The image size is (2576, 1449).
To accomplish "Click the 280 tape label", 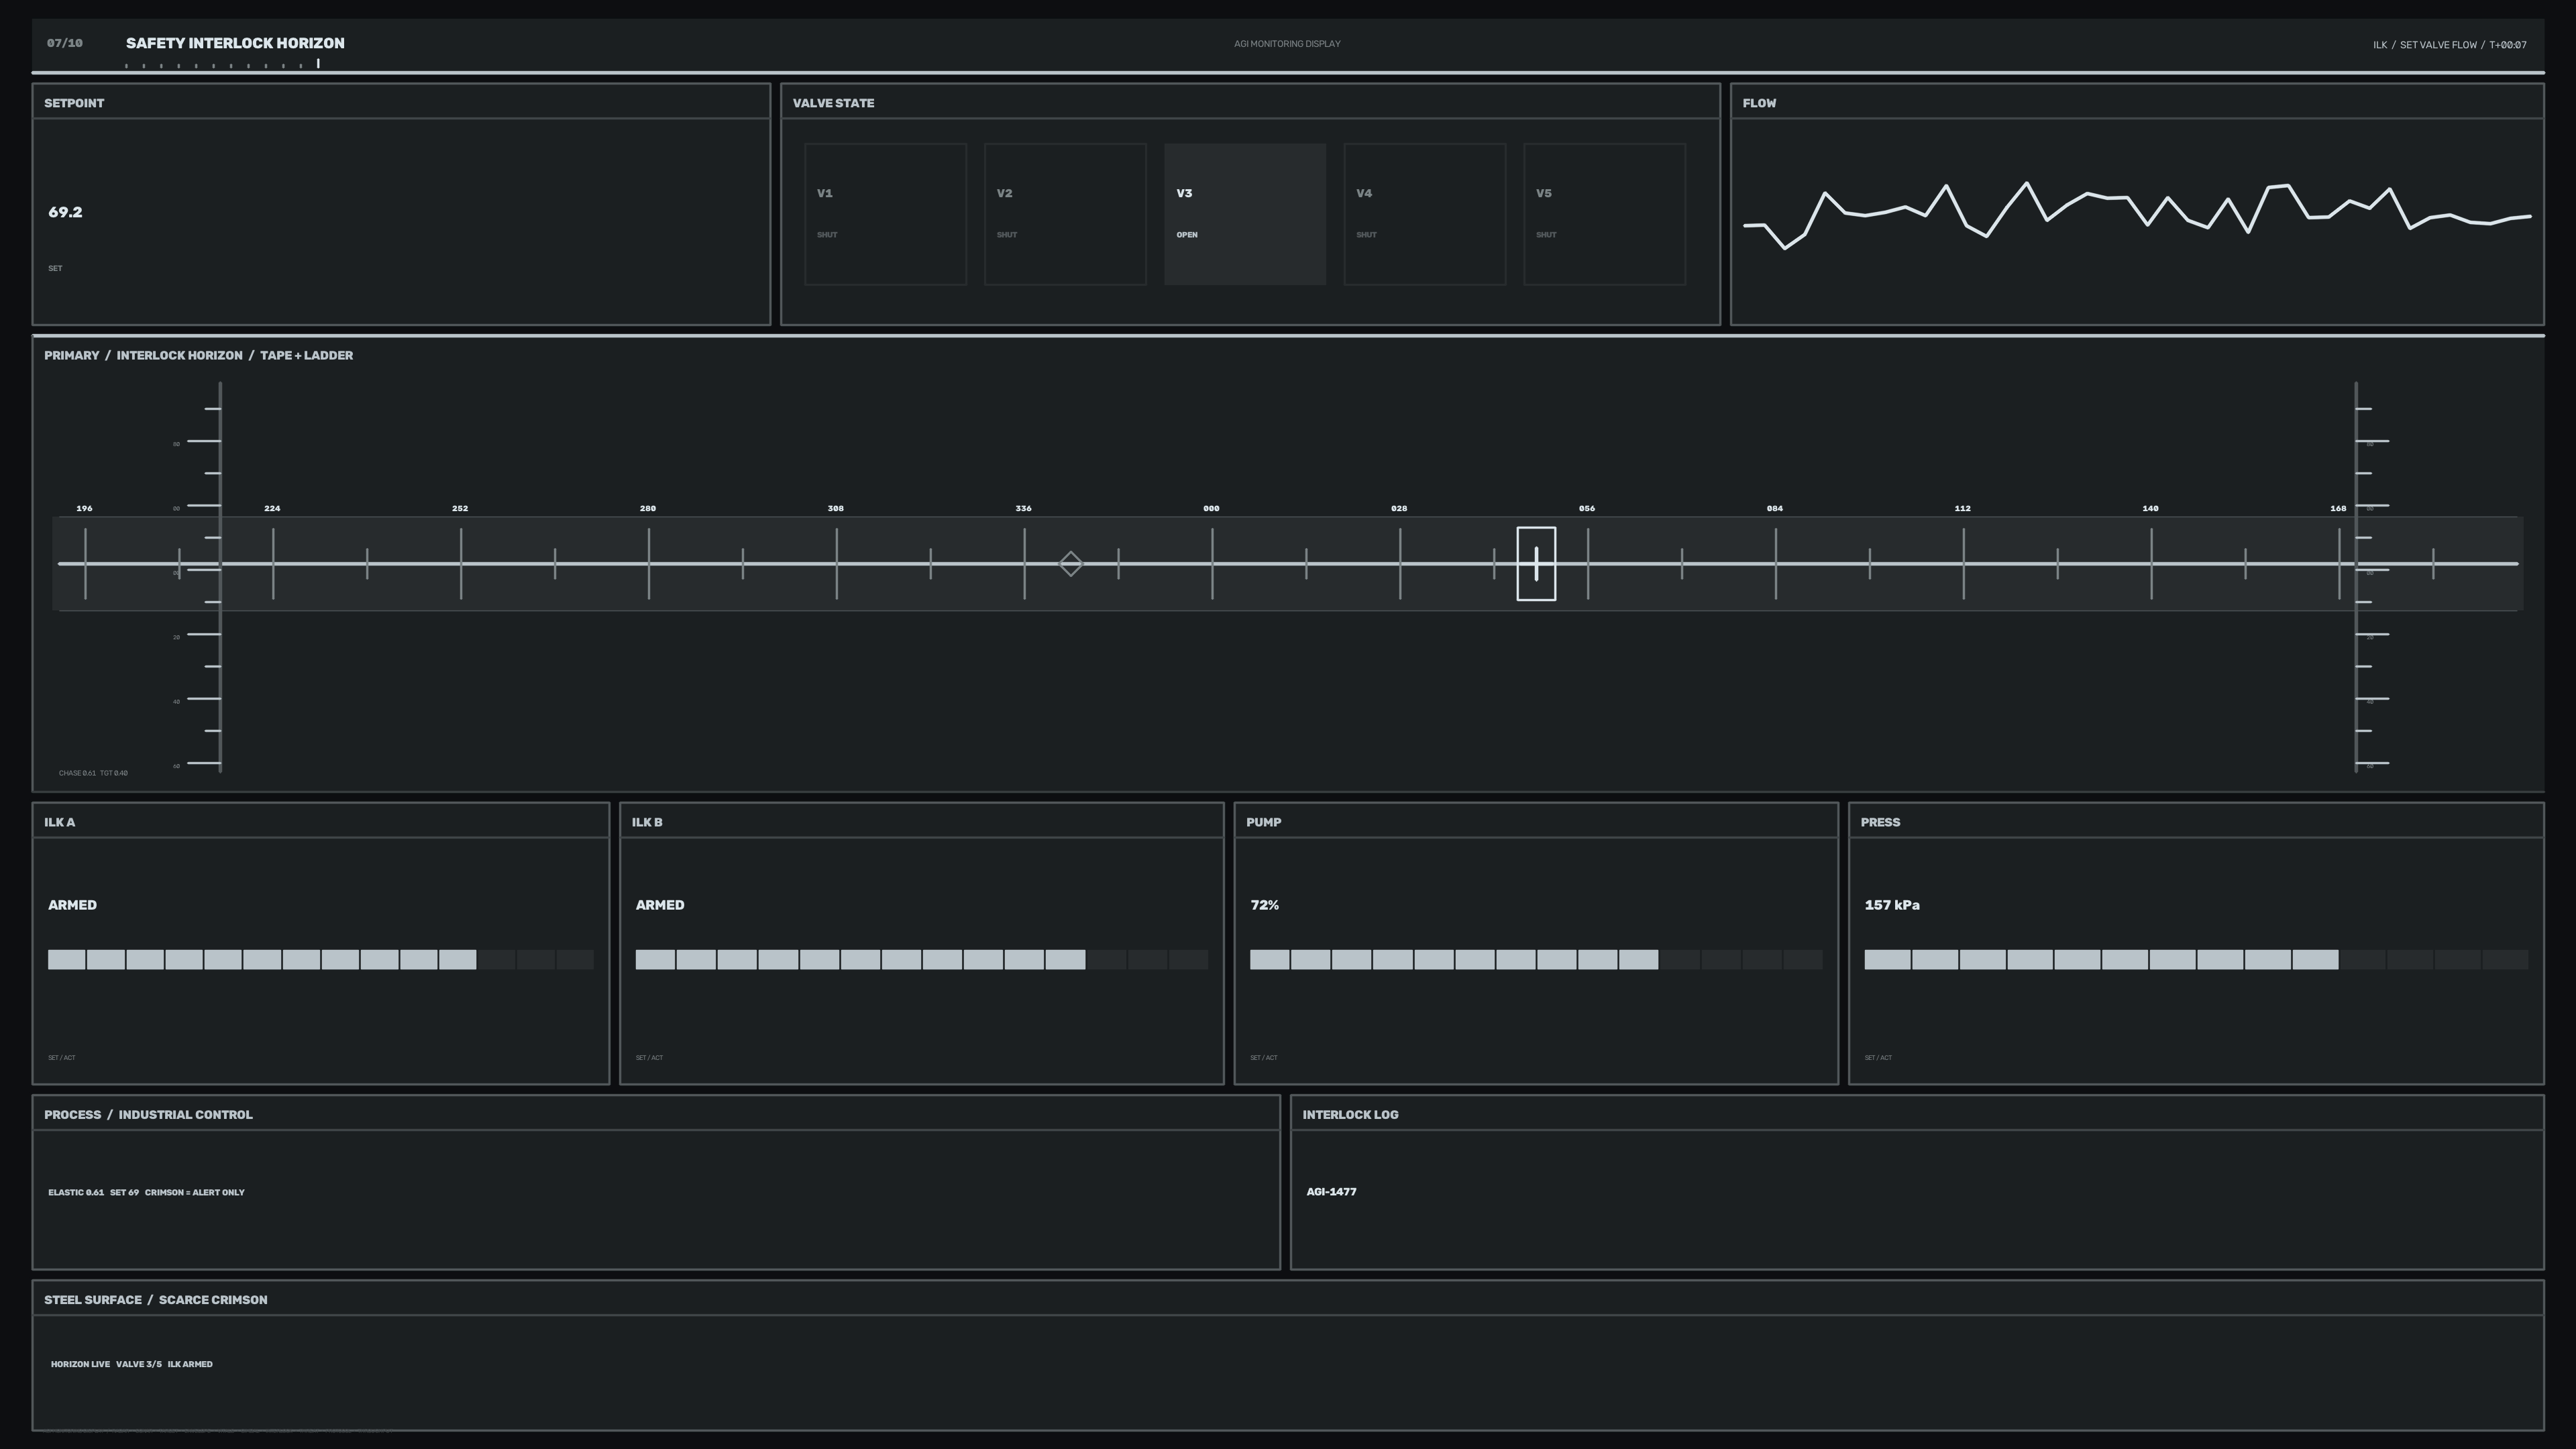I will (648, 508).
